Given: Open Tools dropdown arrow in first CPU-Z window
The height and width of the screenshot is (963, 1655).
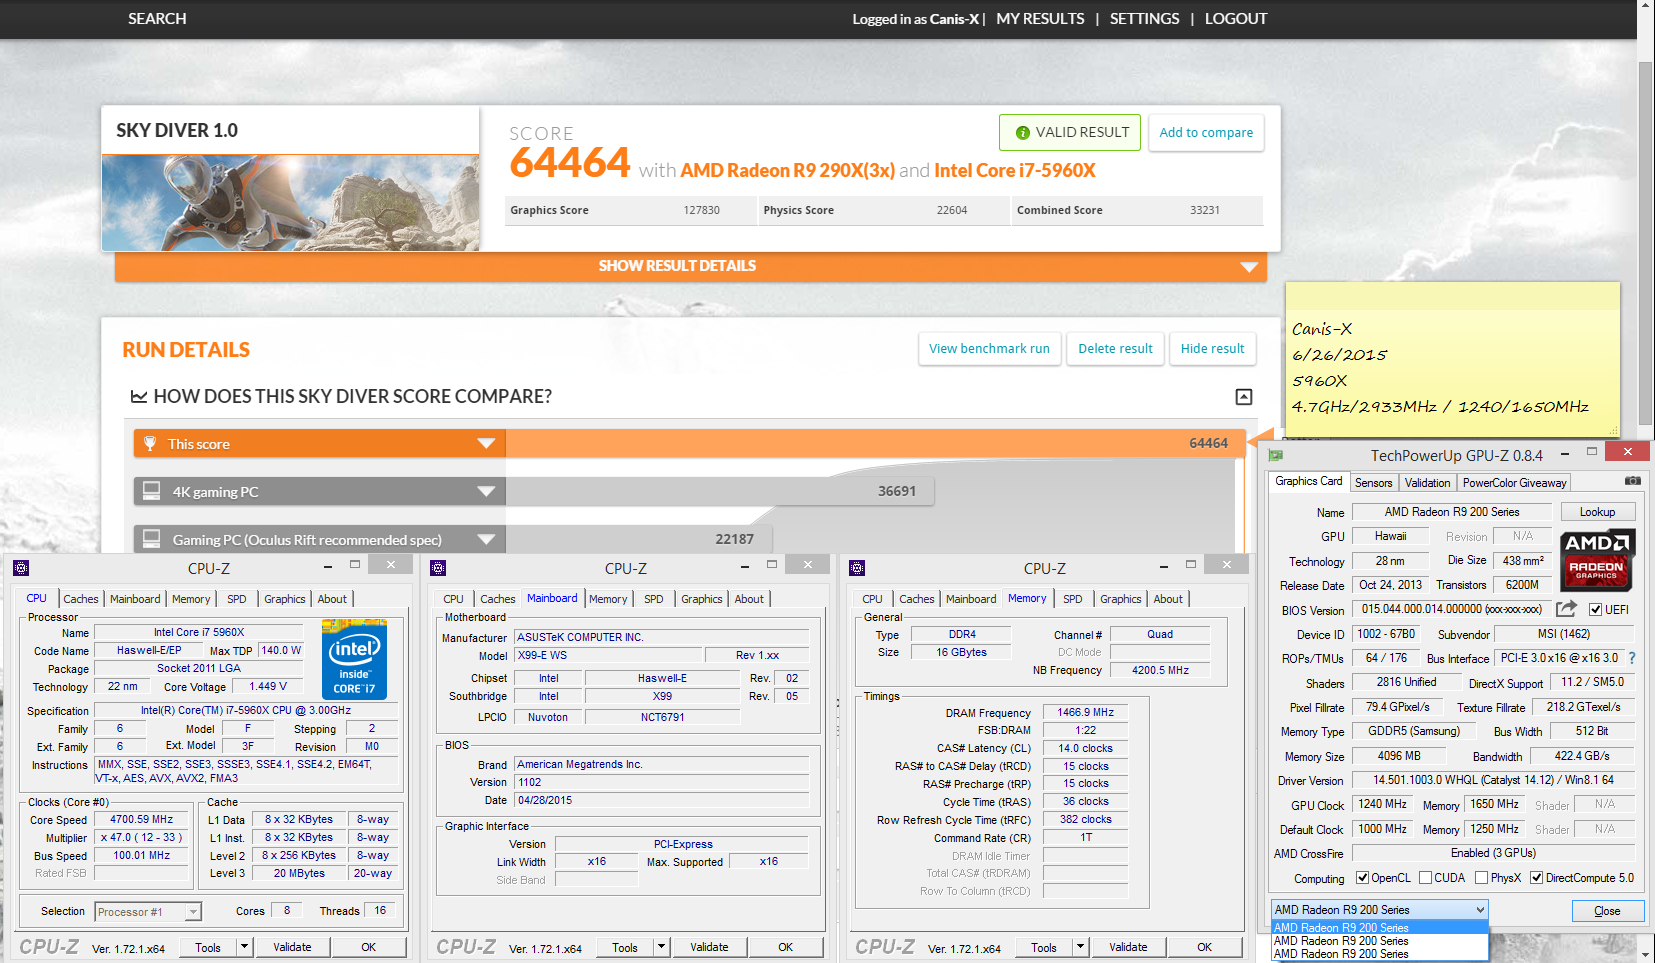Looking at the screenshot, I should pyautogui.click(x=244, y=947).
